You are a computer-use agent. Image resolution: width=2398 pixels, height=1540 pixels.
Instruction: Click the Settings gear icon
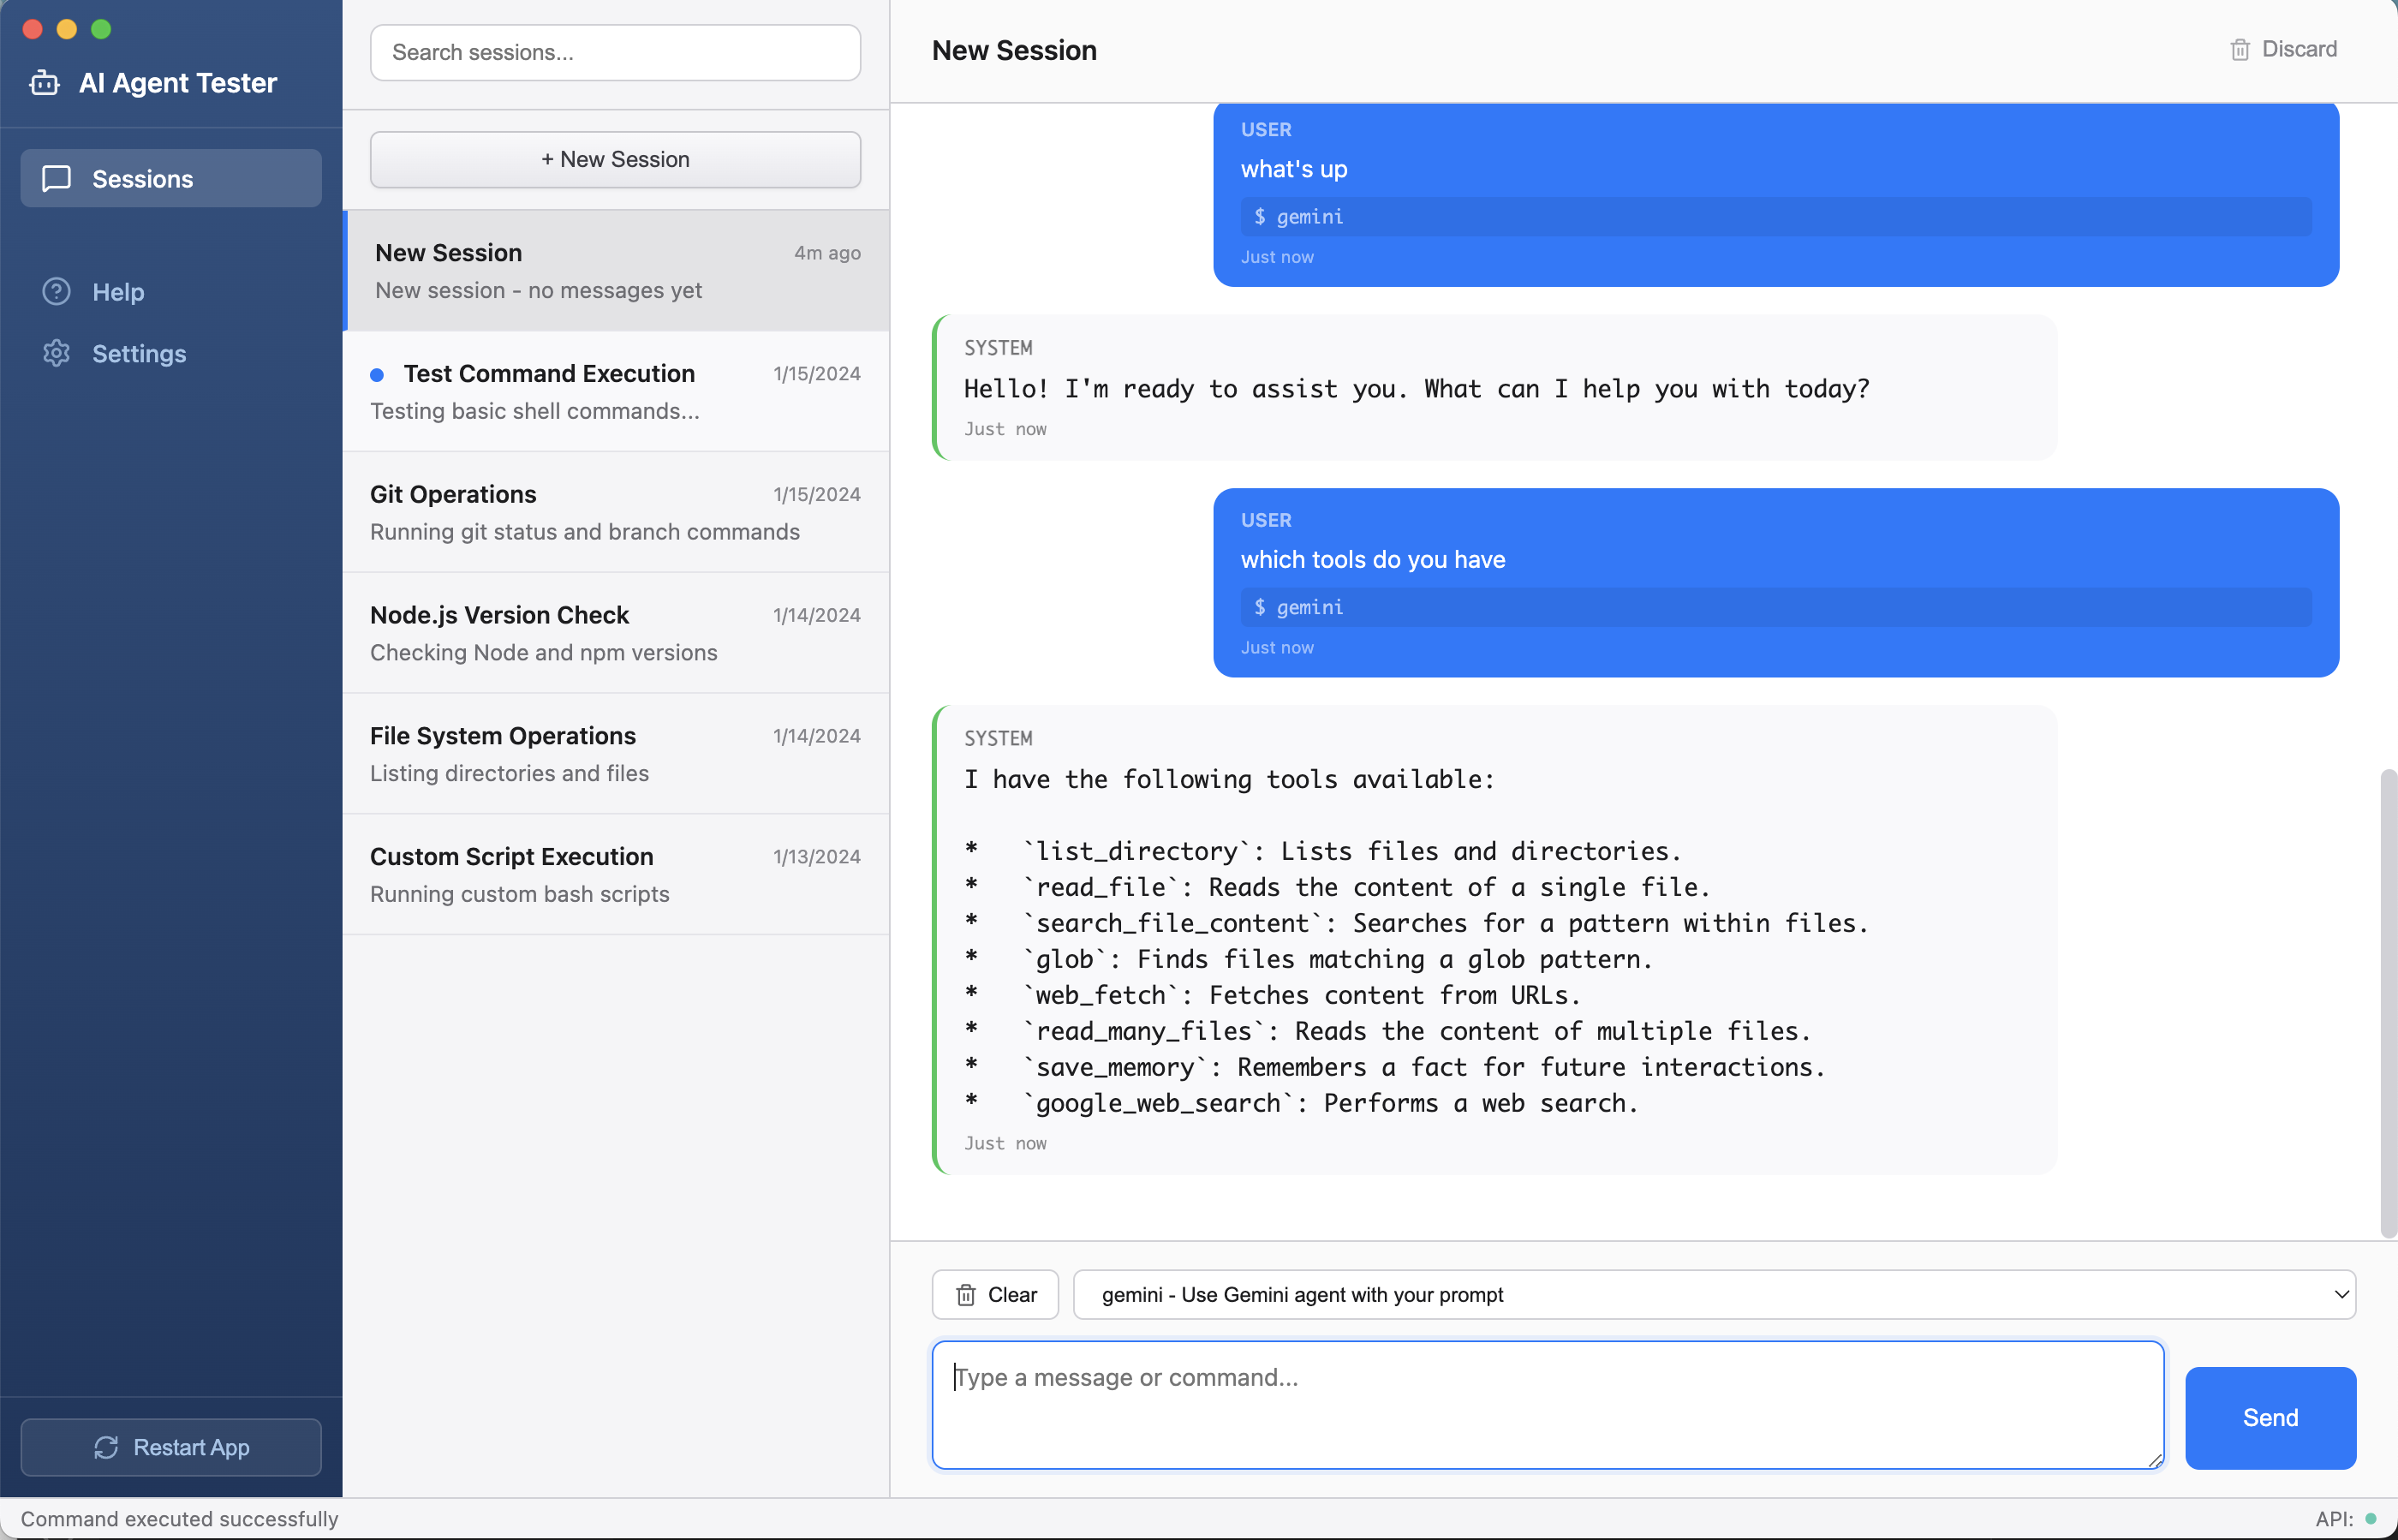(56, 353)
